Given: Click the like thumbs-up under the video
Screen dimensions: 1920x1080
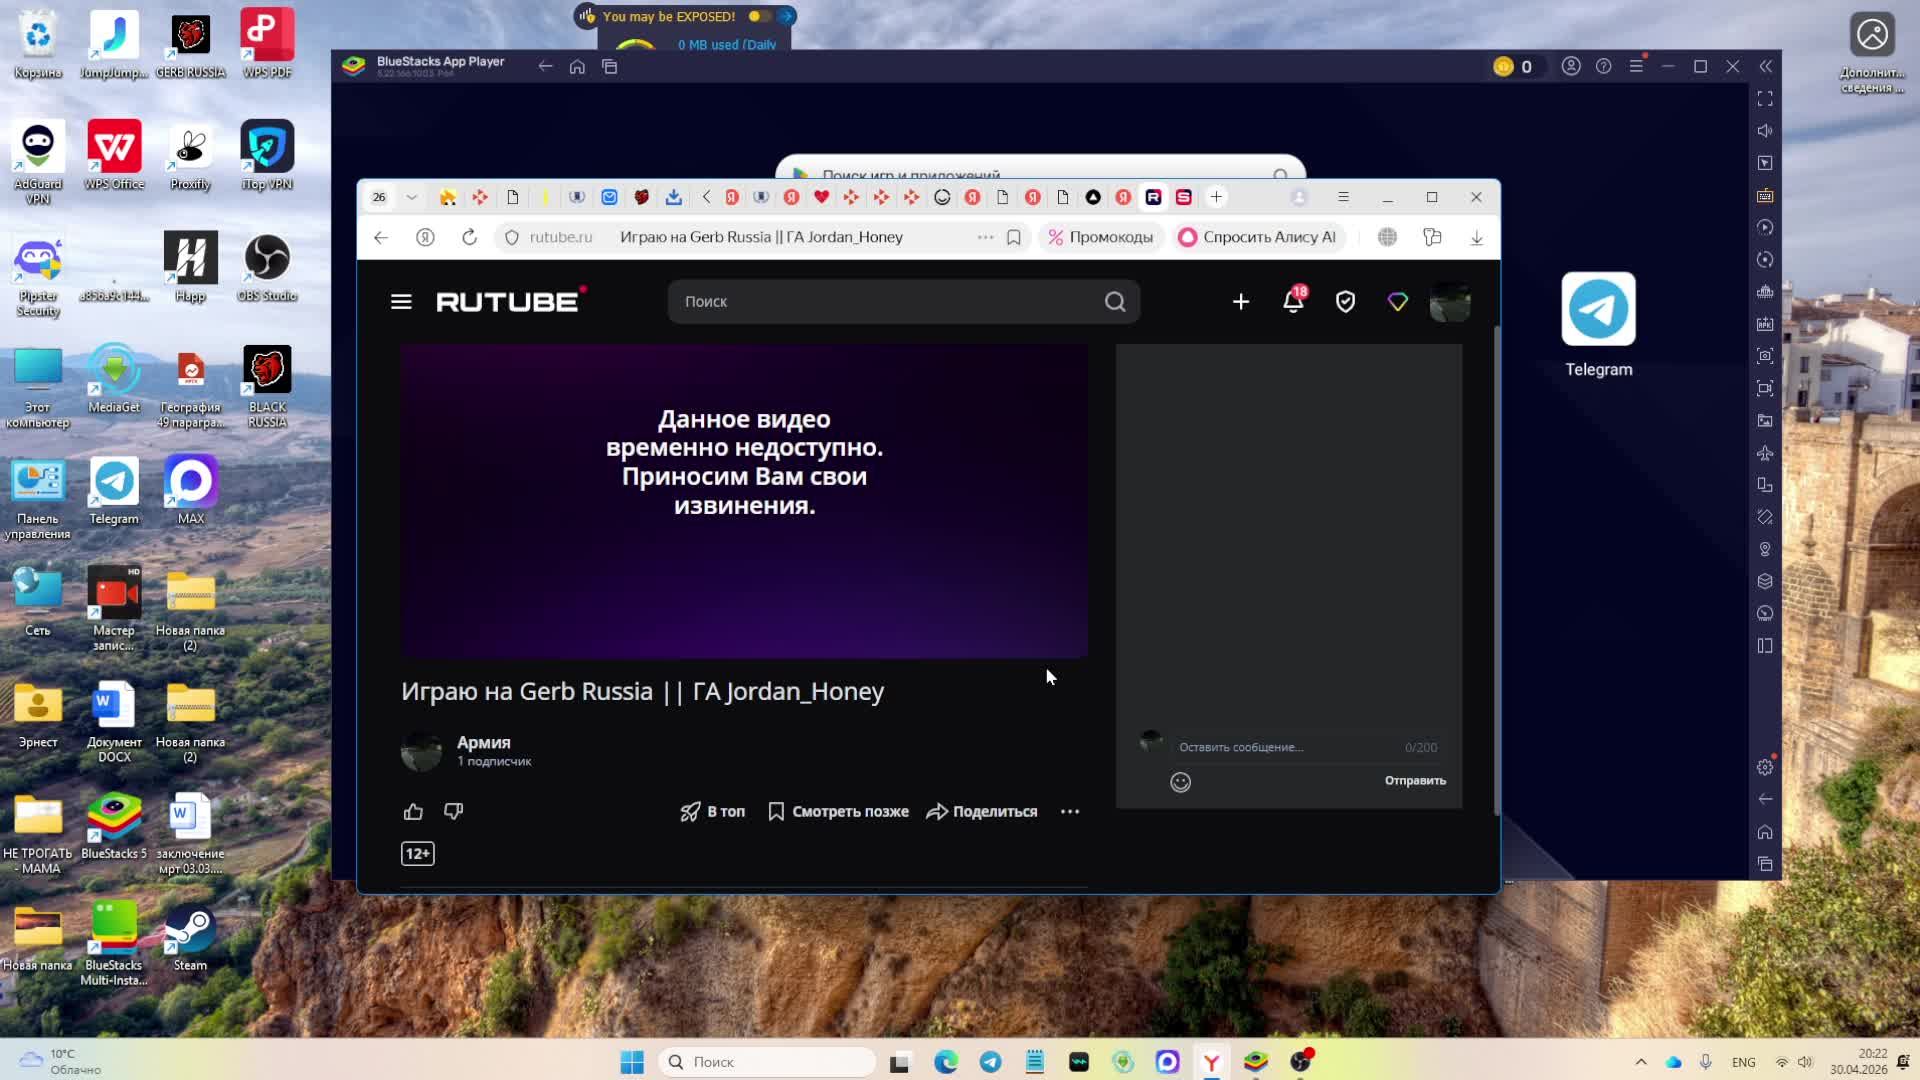Looking at the screenshot, I should (413, 811).
